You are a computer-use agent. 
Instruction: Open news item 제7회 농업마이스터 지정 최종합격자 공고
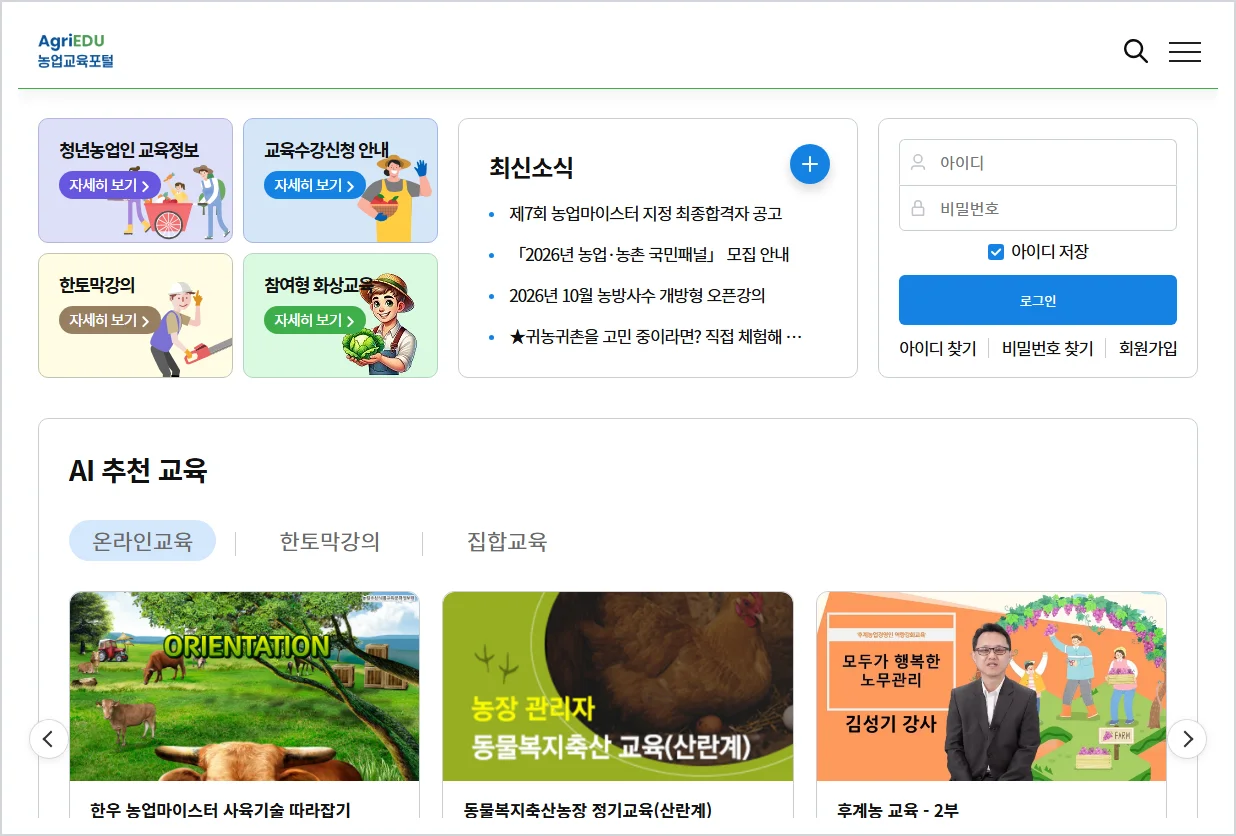pyautogui.click(x=645, y=214)
